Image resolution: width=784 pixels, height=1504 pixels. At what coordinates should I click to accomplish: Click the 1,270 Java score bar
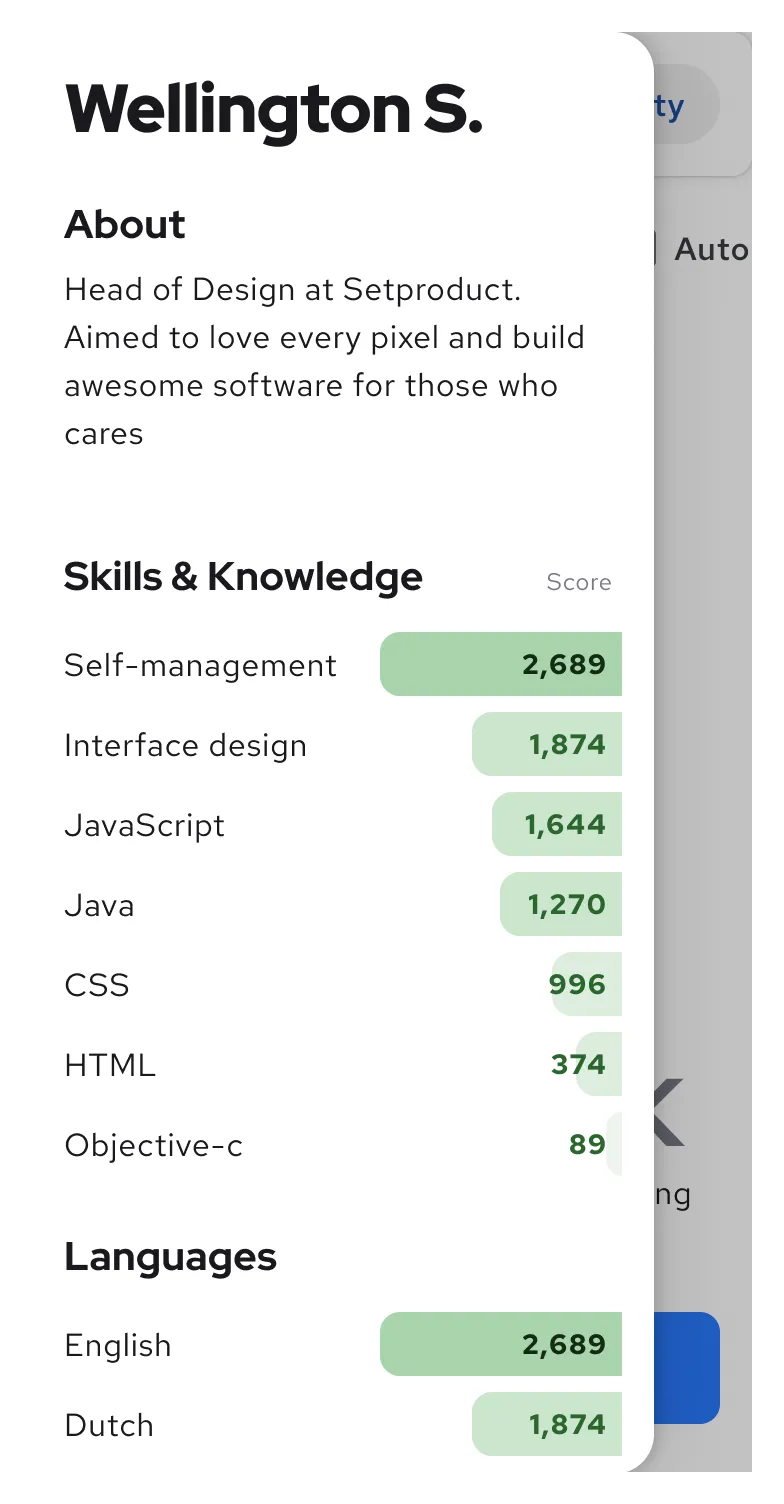point(561,904)
